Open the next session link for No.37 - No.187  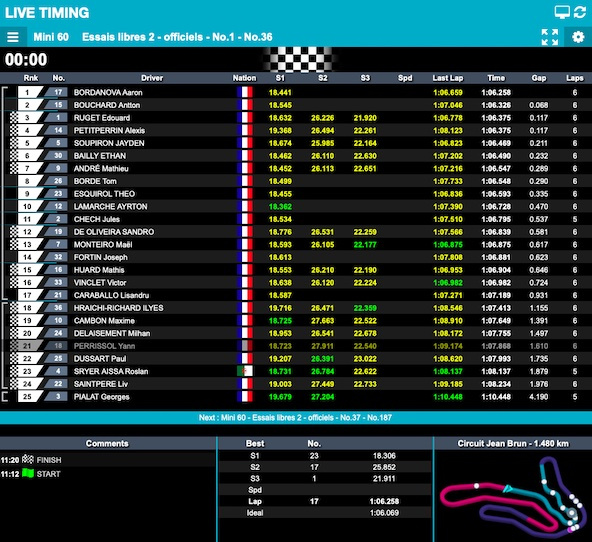[296, 417]
